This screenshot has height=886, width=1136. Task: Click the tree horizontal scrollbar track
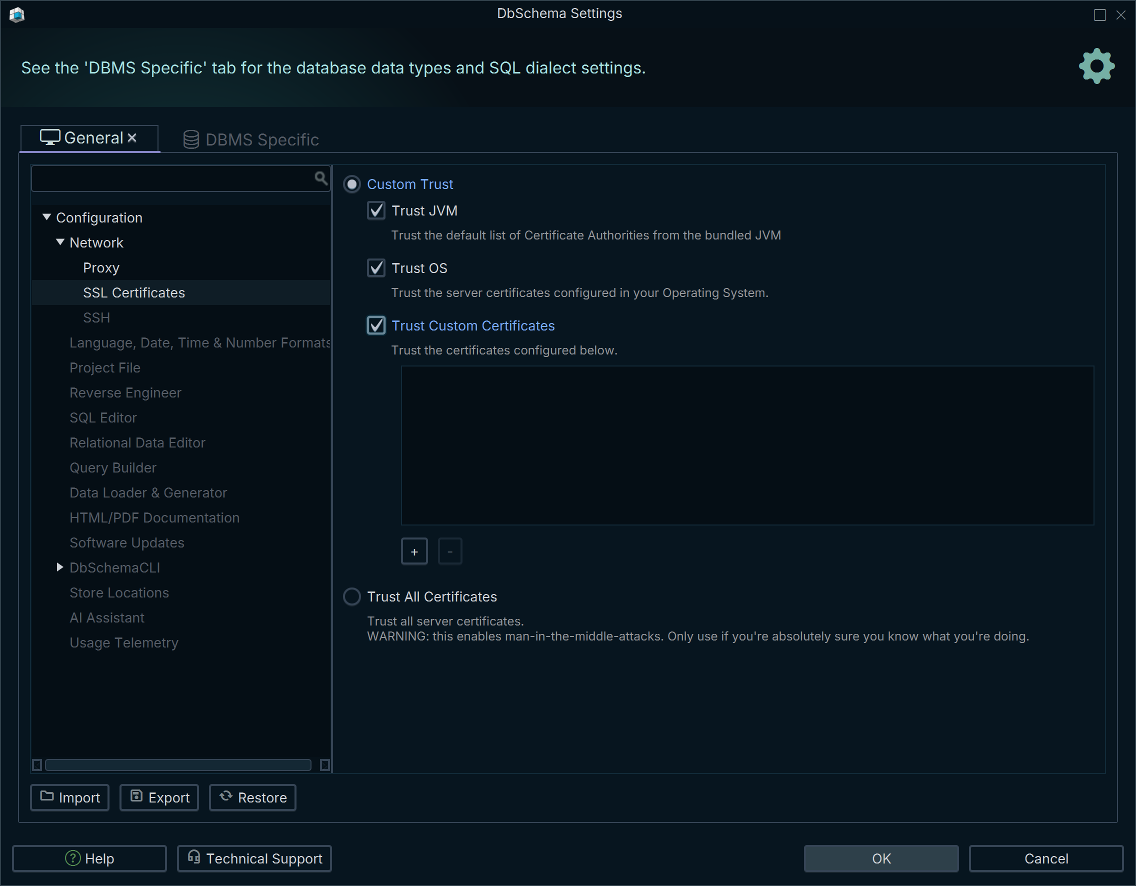178,765
